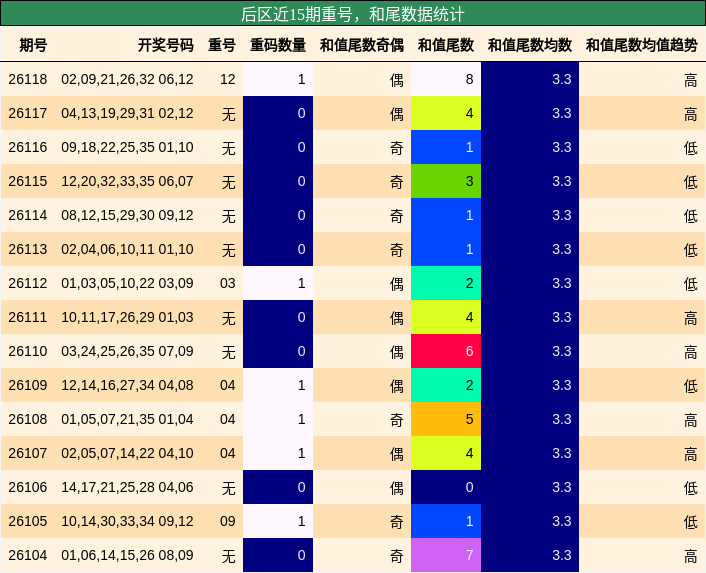
Task: Click the 和值尾数均值趋势 column header
Action: click(x=642, y=45)
